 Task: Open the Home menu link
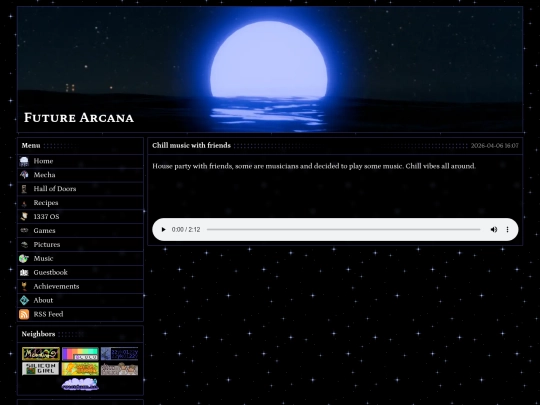pyautogui.click(x=43, y=161)
